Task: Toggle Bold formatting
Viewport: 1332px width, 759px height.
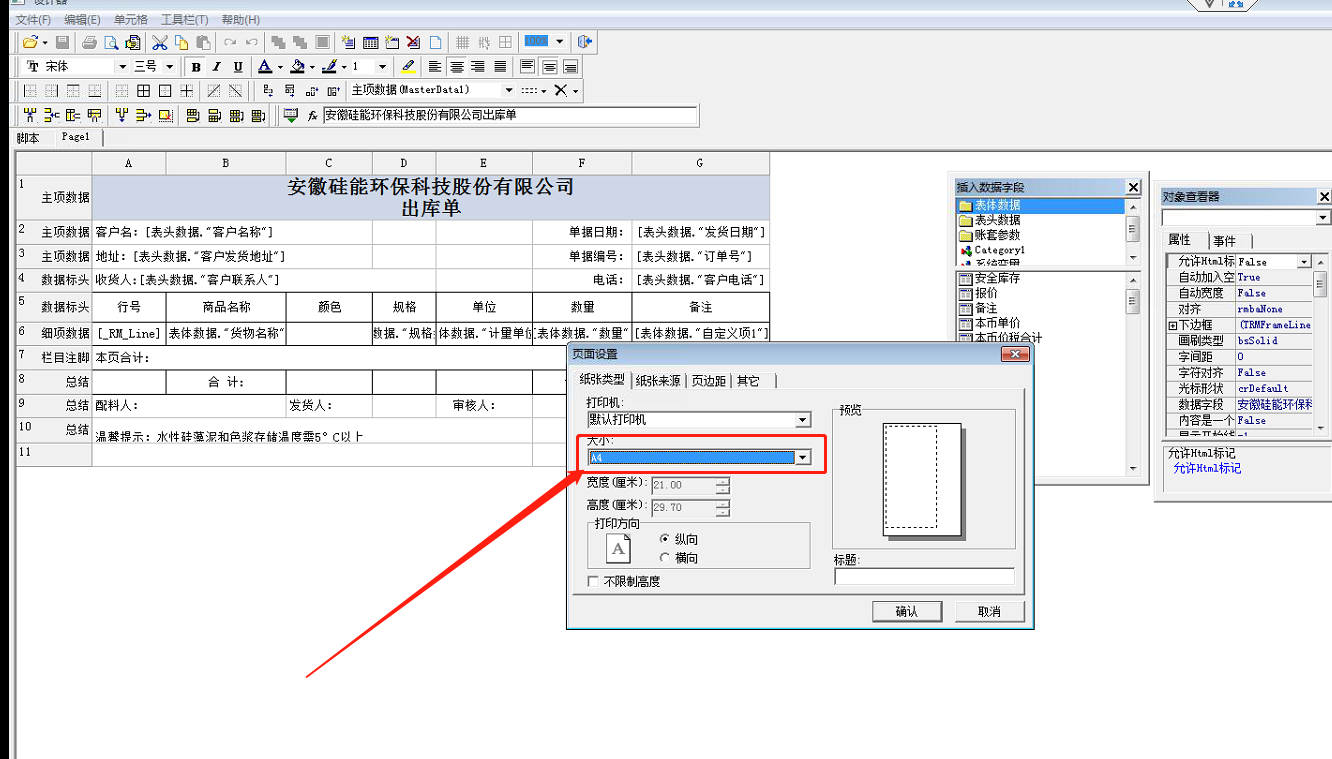Action: click(196, 67)
